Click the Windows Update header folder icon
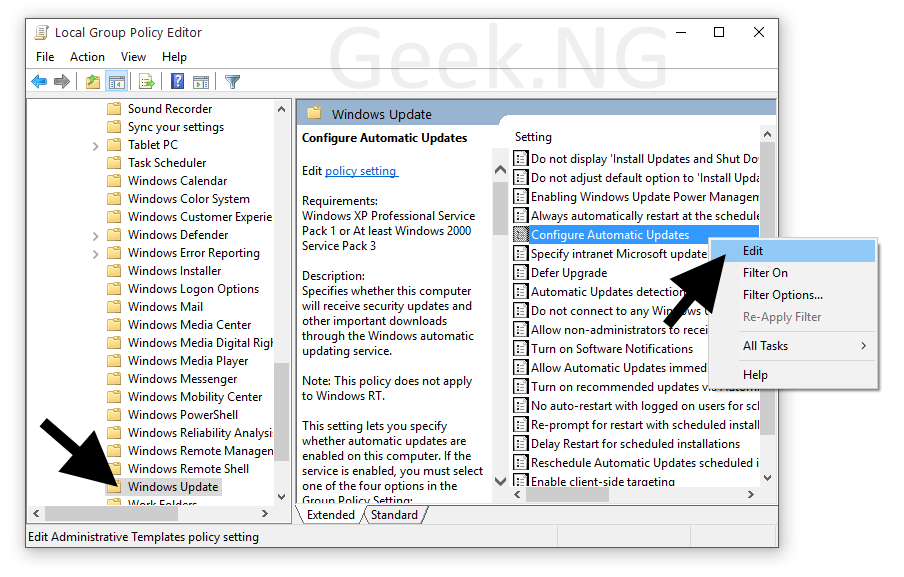This screenshot has width=904, height=577. [x=314, y=113]
